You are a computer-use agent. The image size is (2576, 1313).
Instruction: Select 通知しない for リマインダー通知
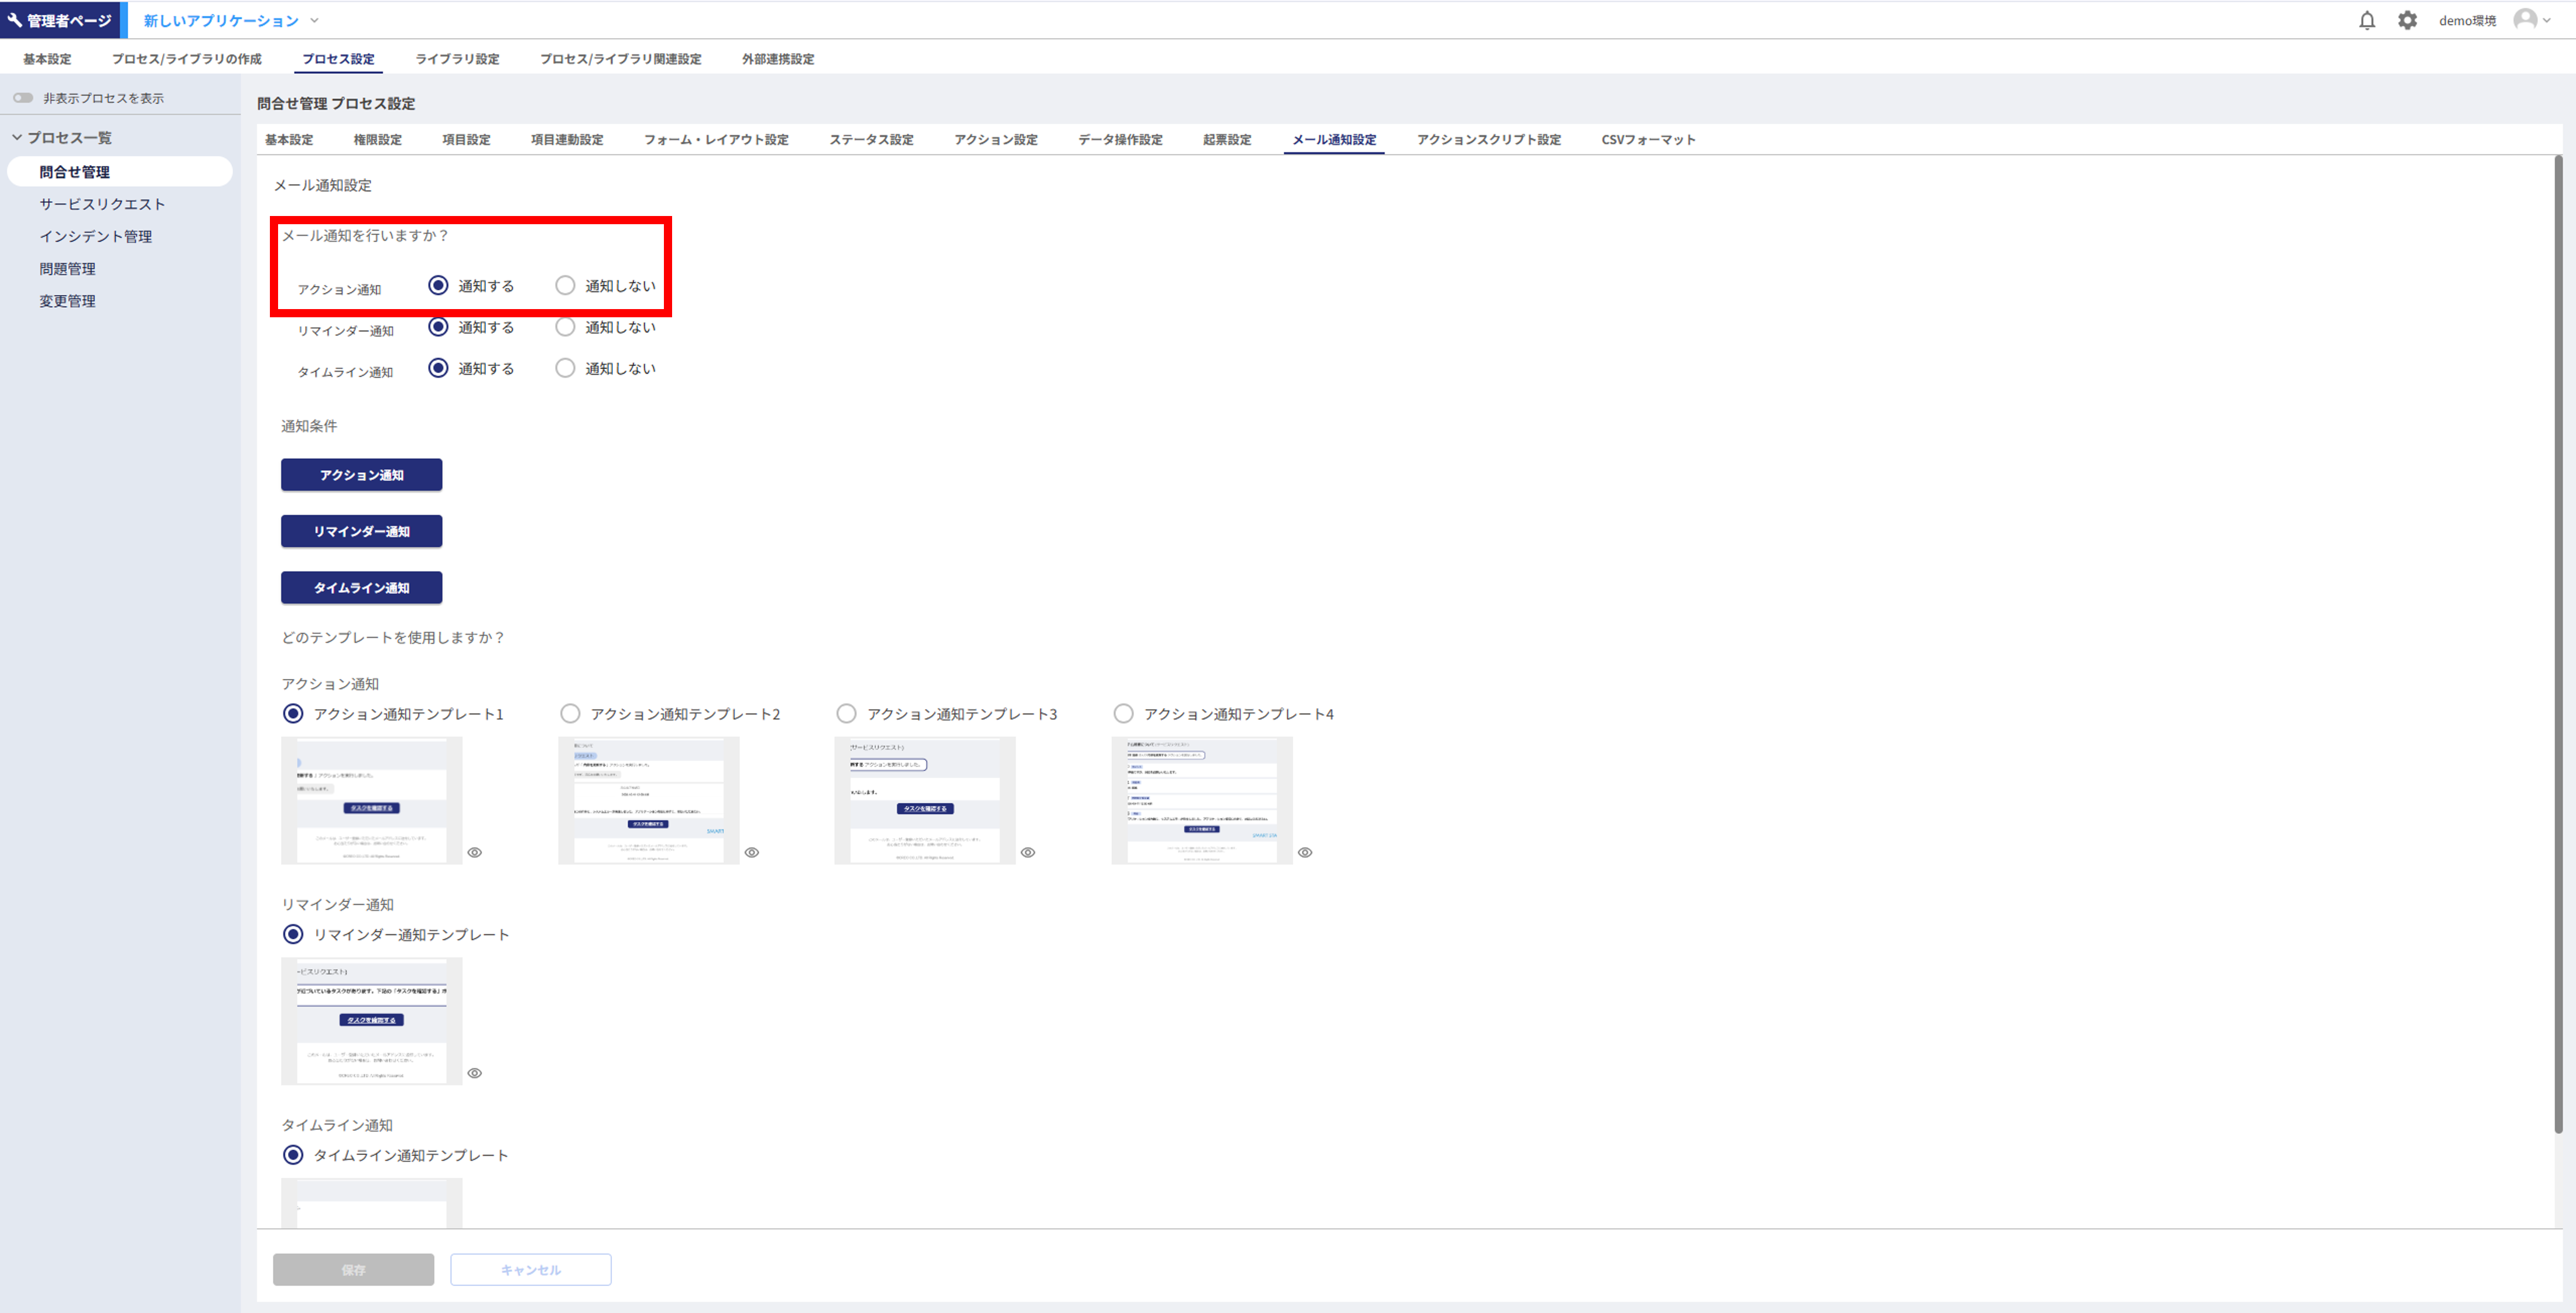point(565,327)
